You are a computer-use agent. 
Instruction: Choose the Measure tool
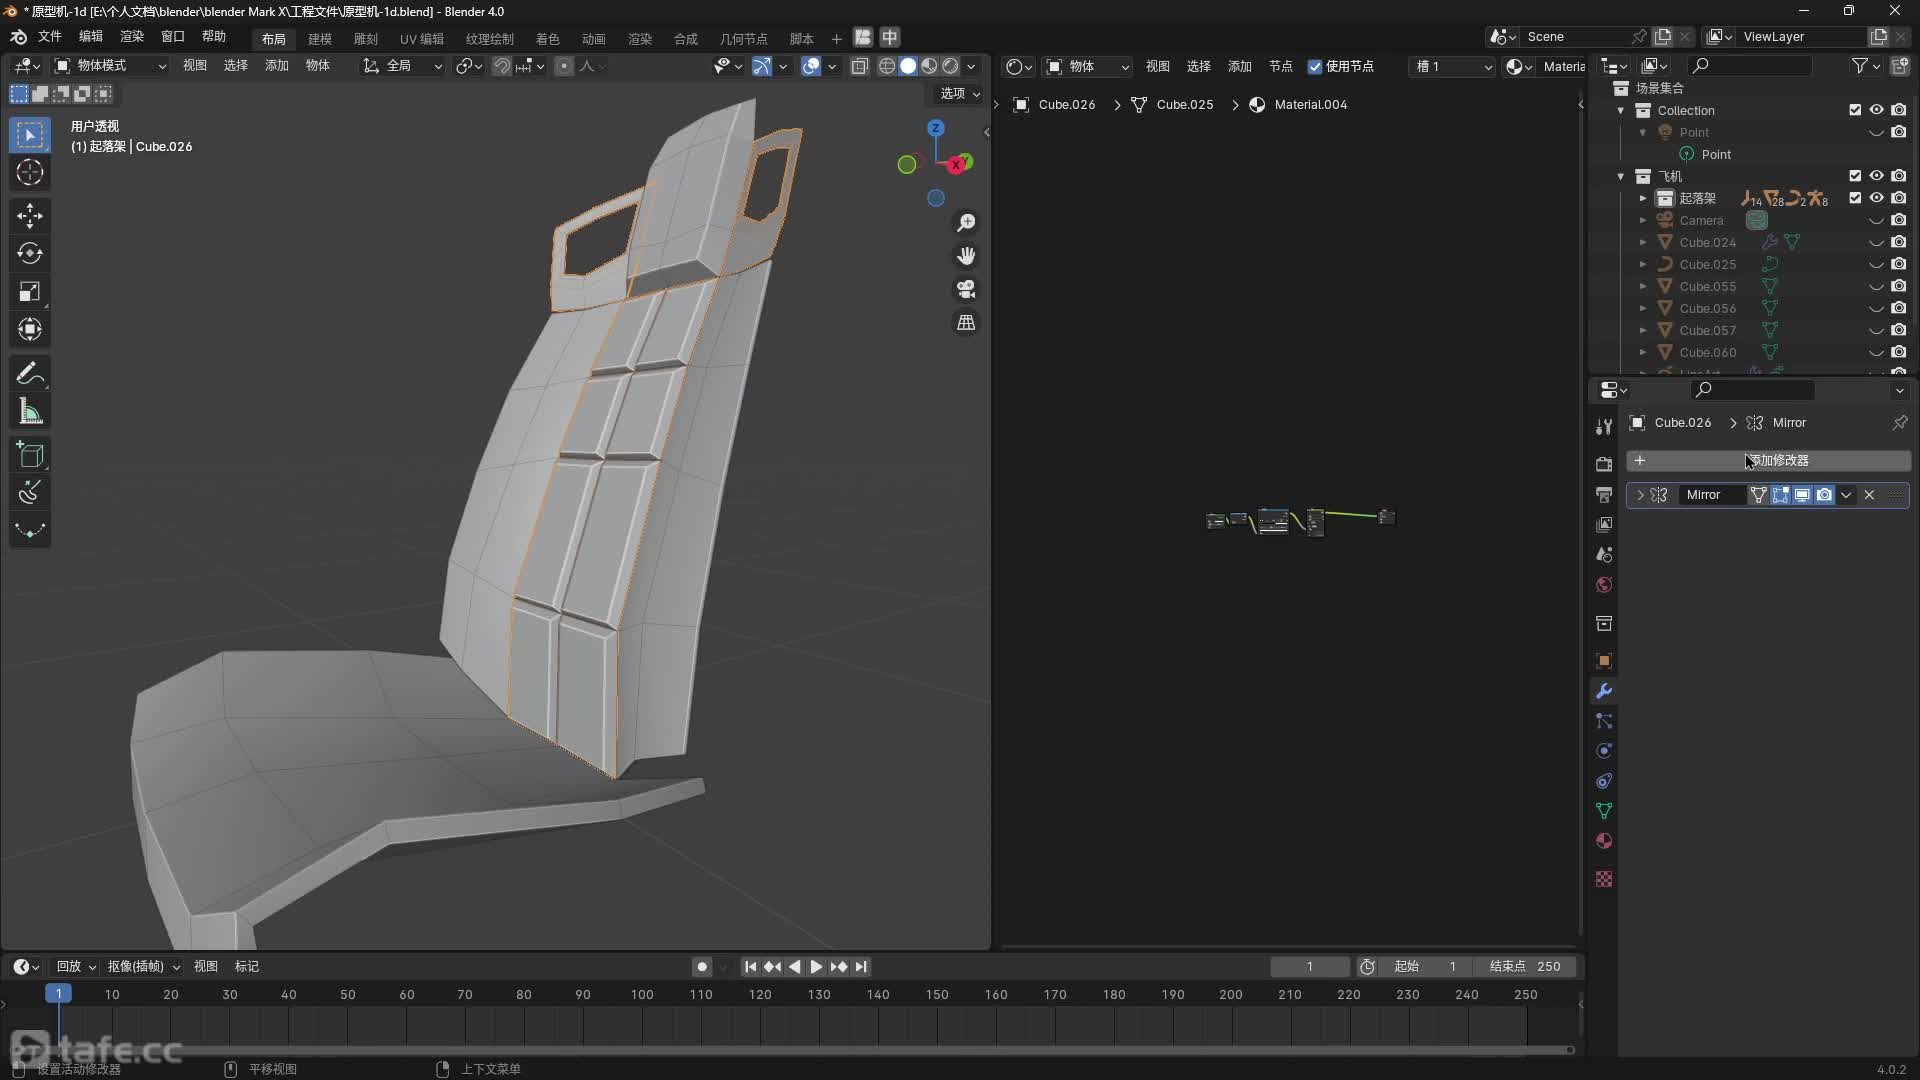[x=30, y=412]
